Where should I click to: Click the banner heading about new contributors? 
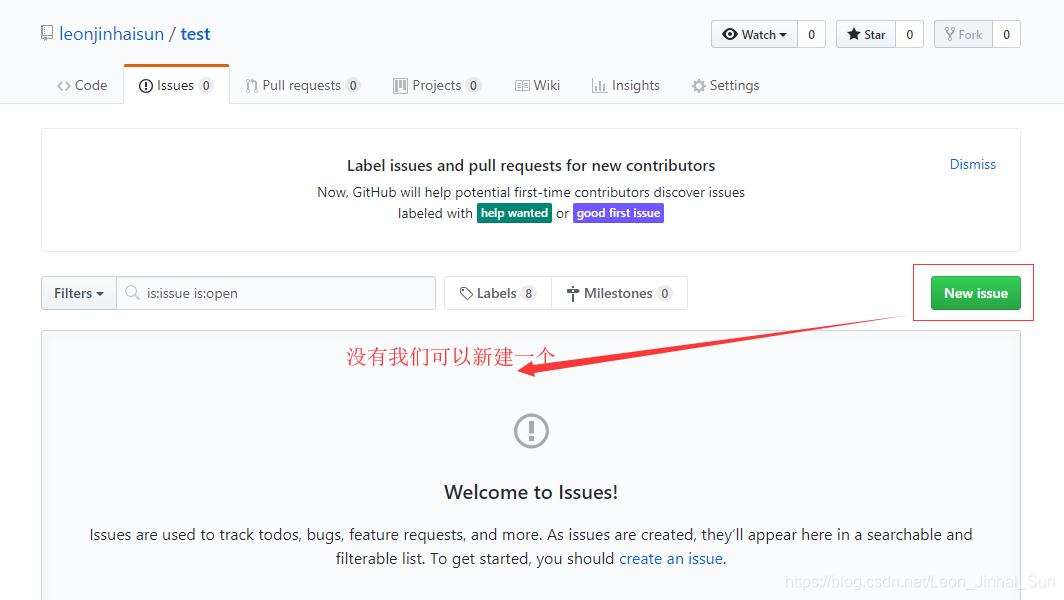[531, 166]
